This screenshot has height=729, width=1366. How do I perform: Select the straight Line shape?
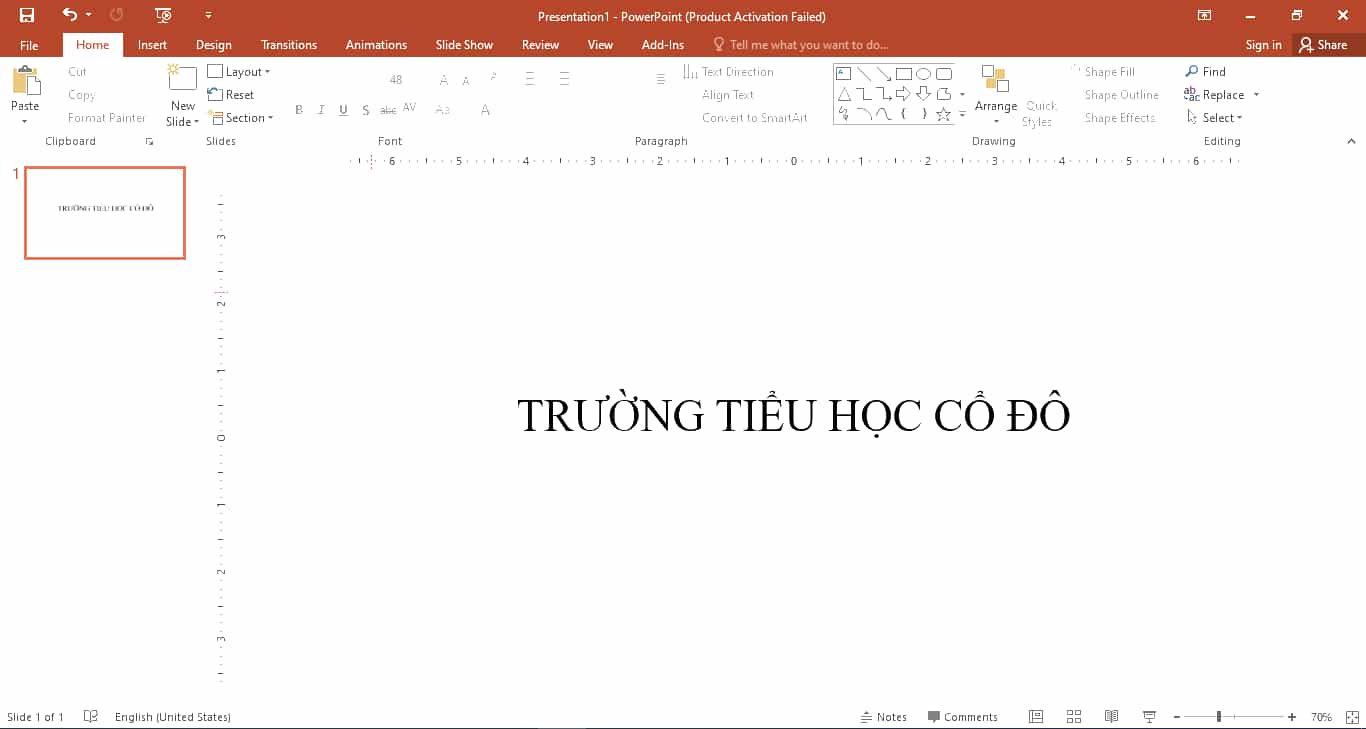click(863, 74)
